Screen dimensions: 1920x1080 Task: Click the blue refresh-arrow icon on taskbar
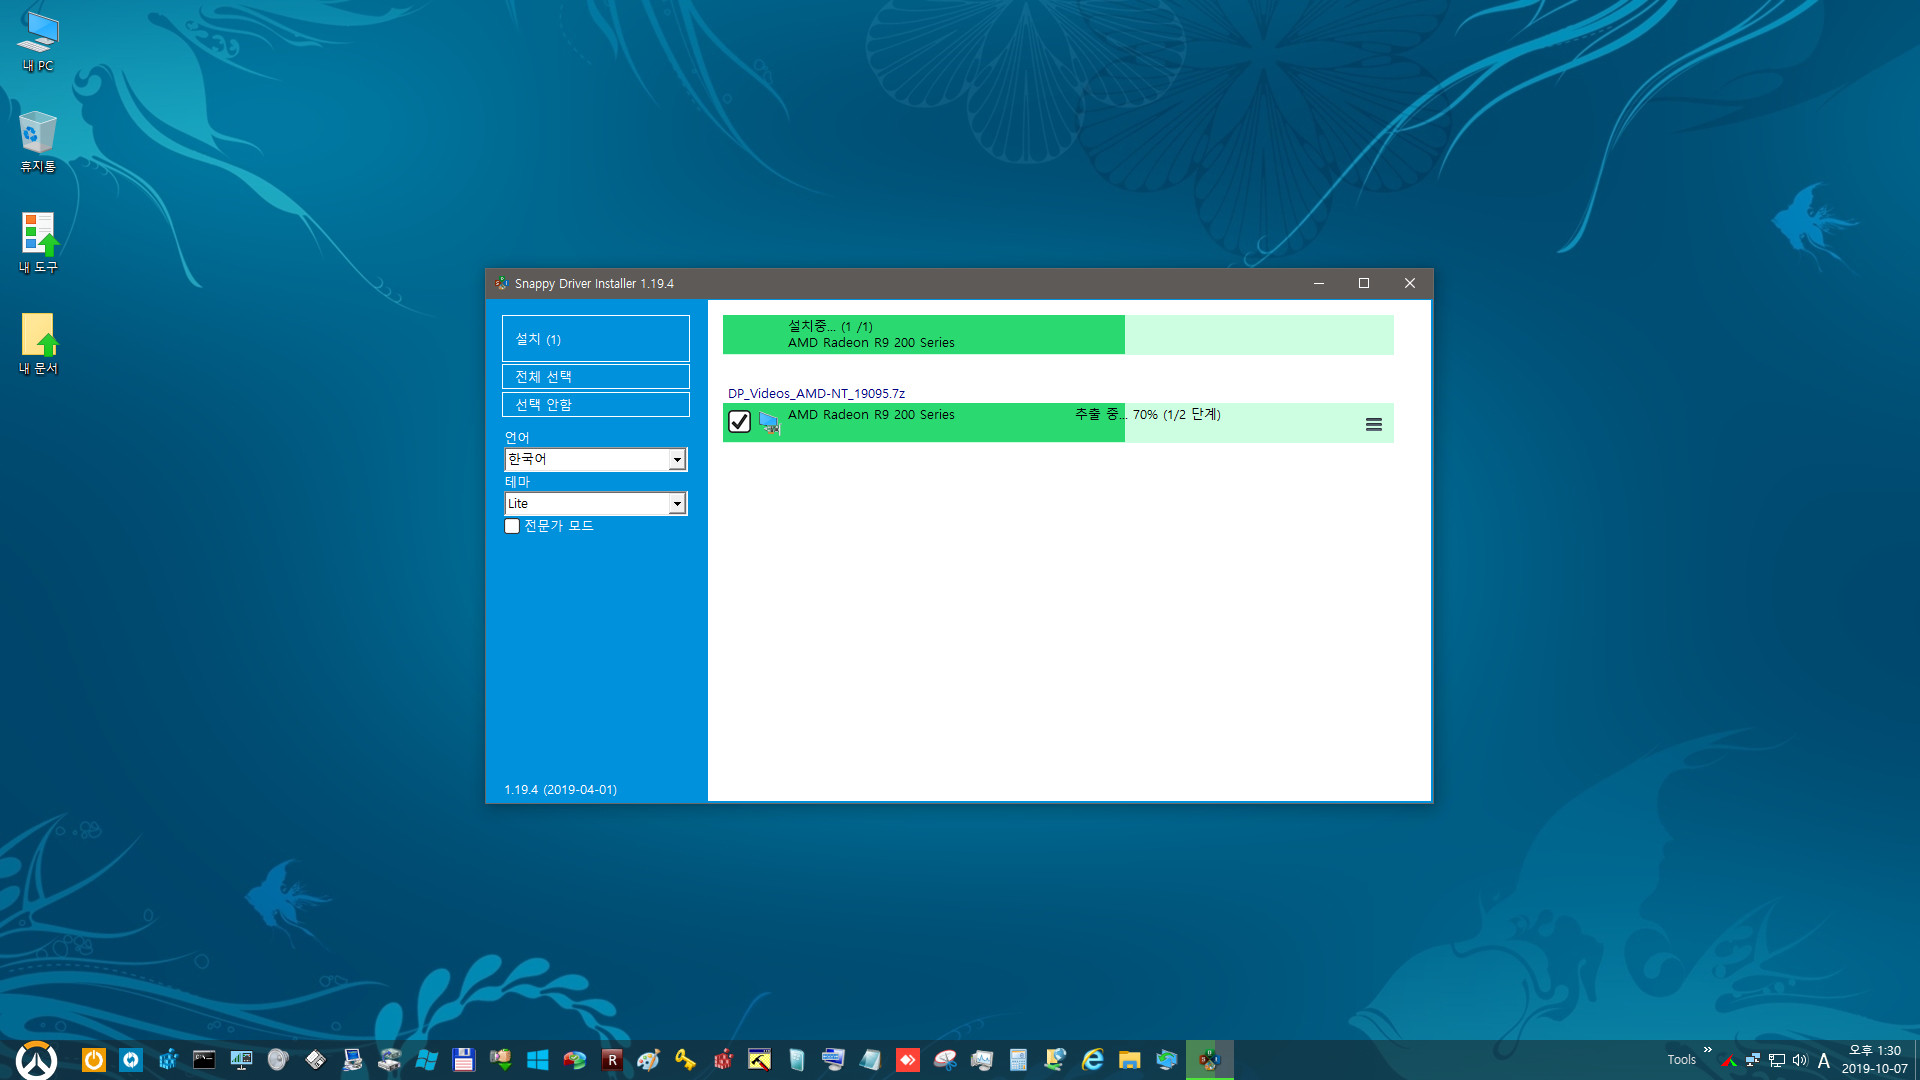click(131, 1060)
